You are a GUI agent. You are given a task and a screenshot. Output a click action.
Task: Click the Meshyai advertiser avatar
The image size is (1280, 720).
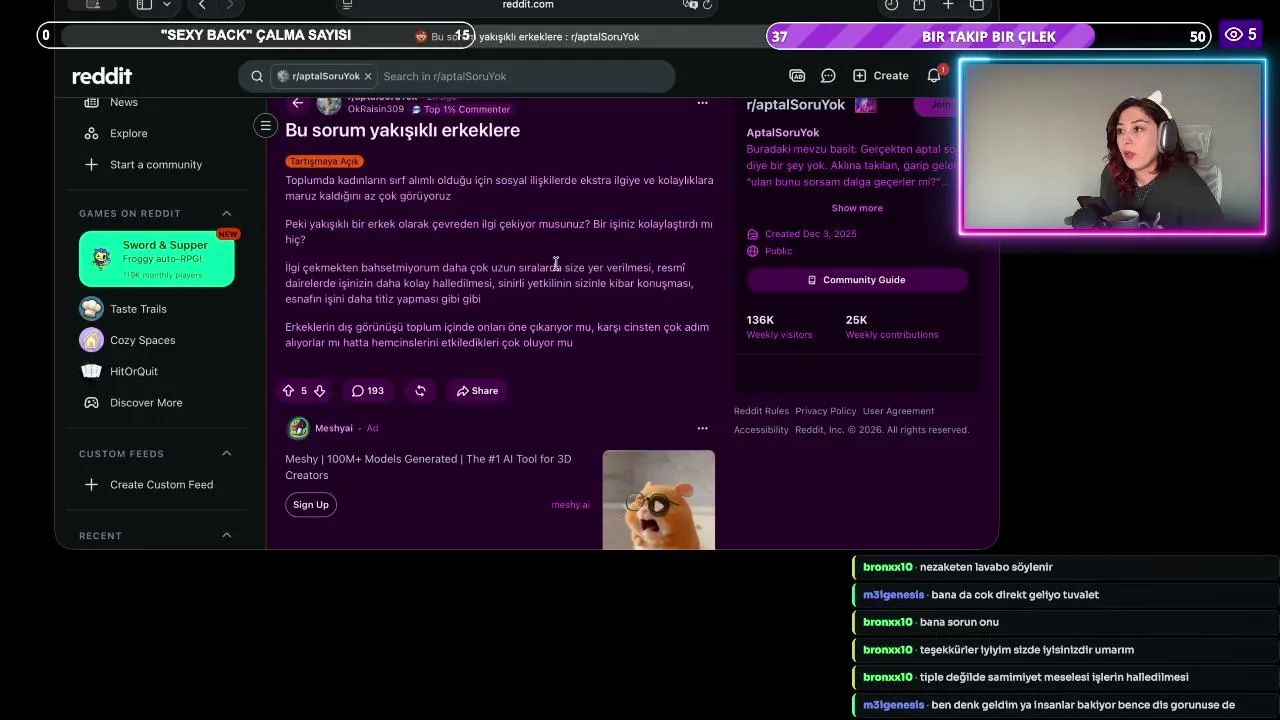[x=298, y=428]
